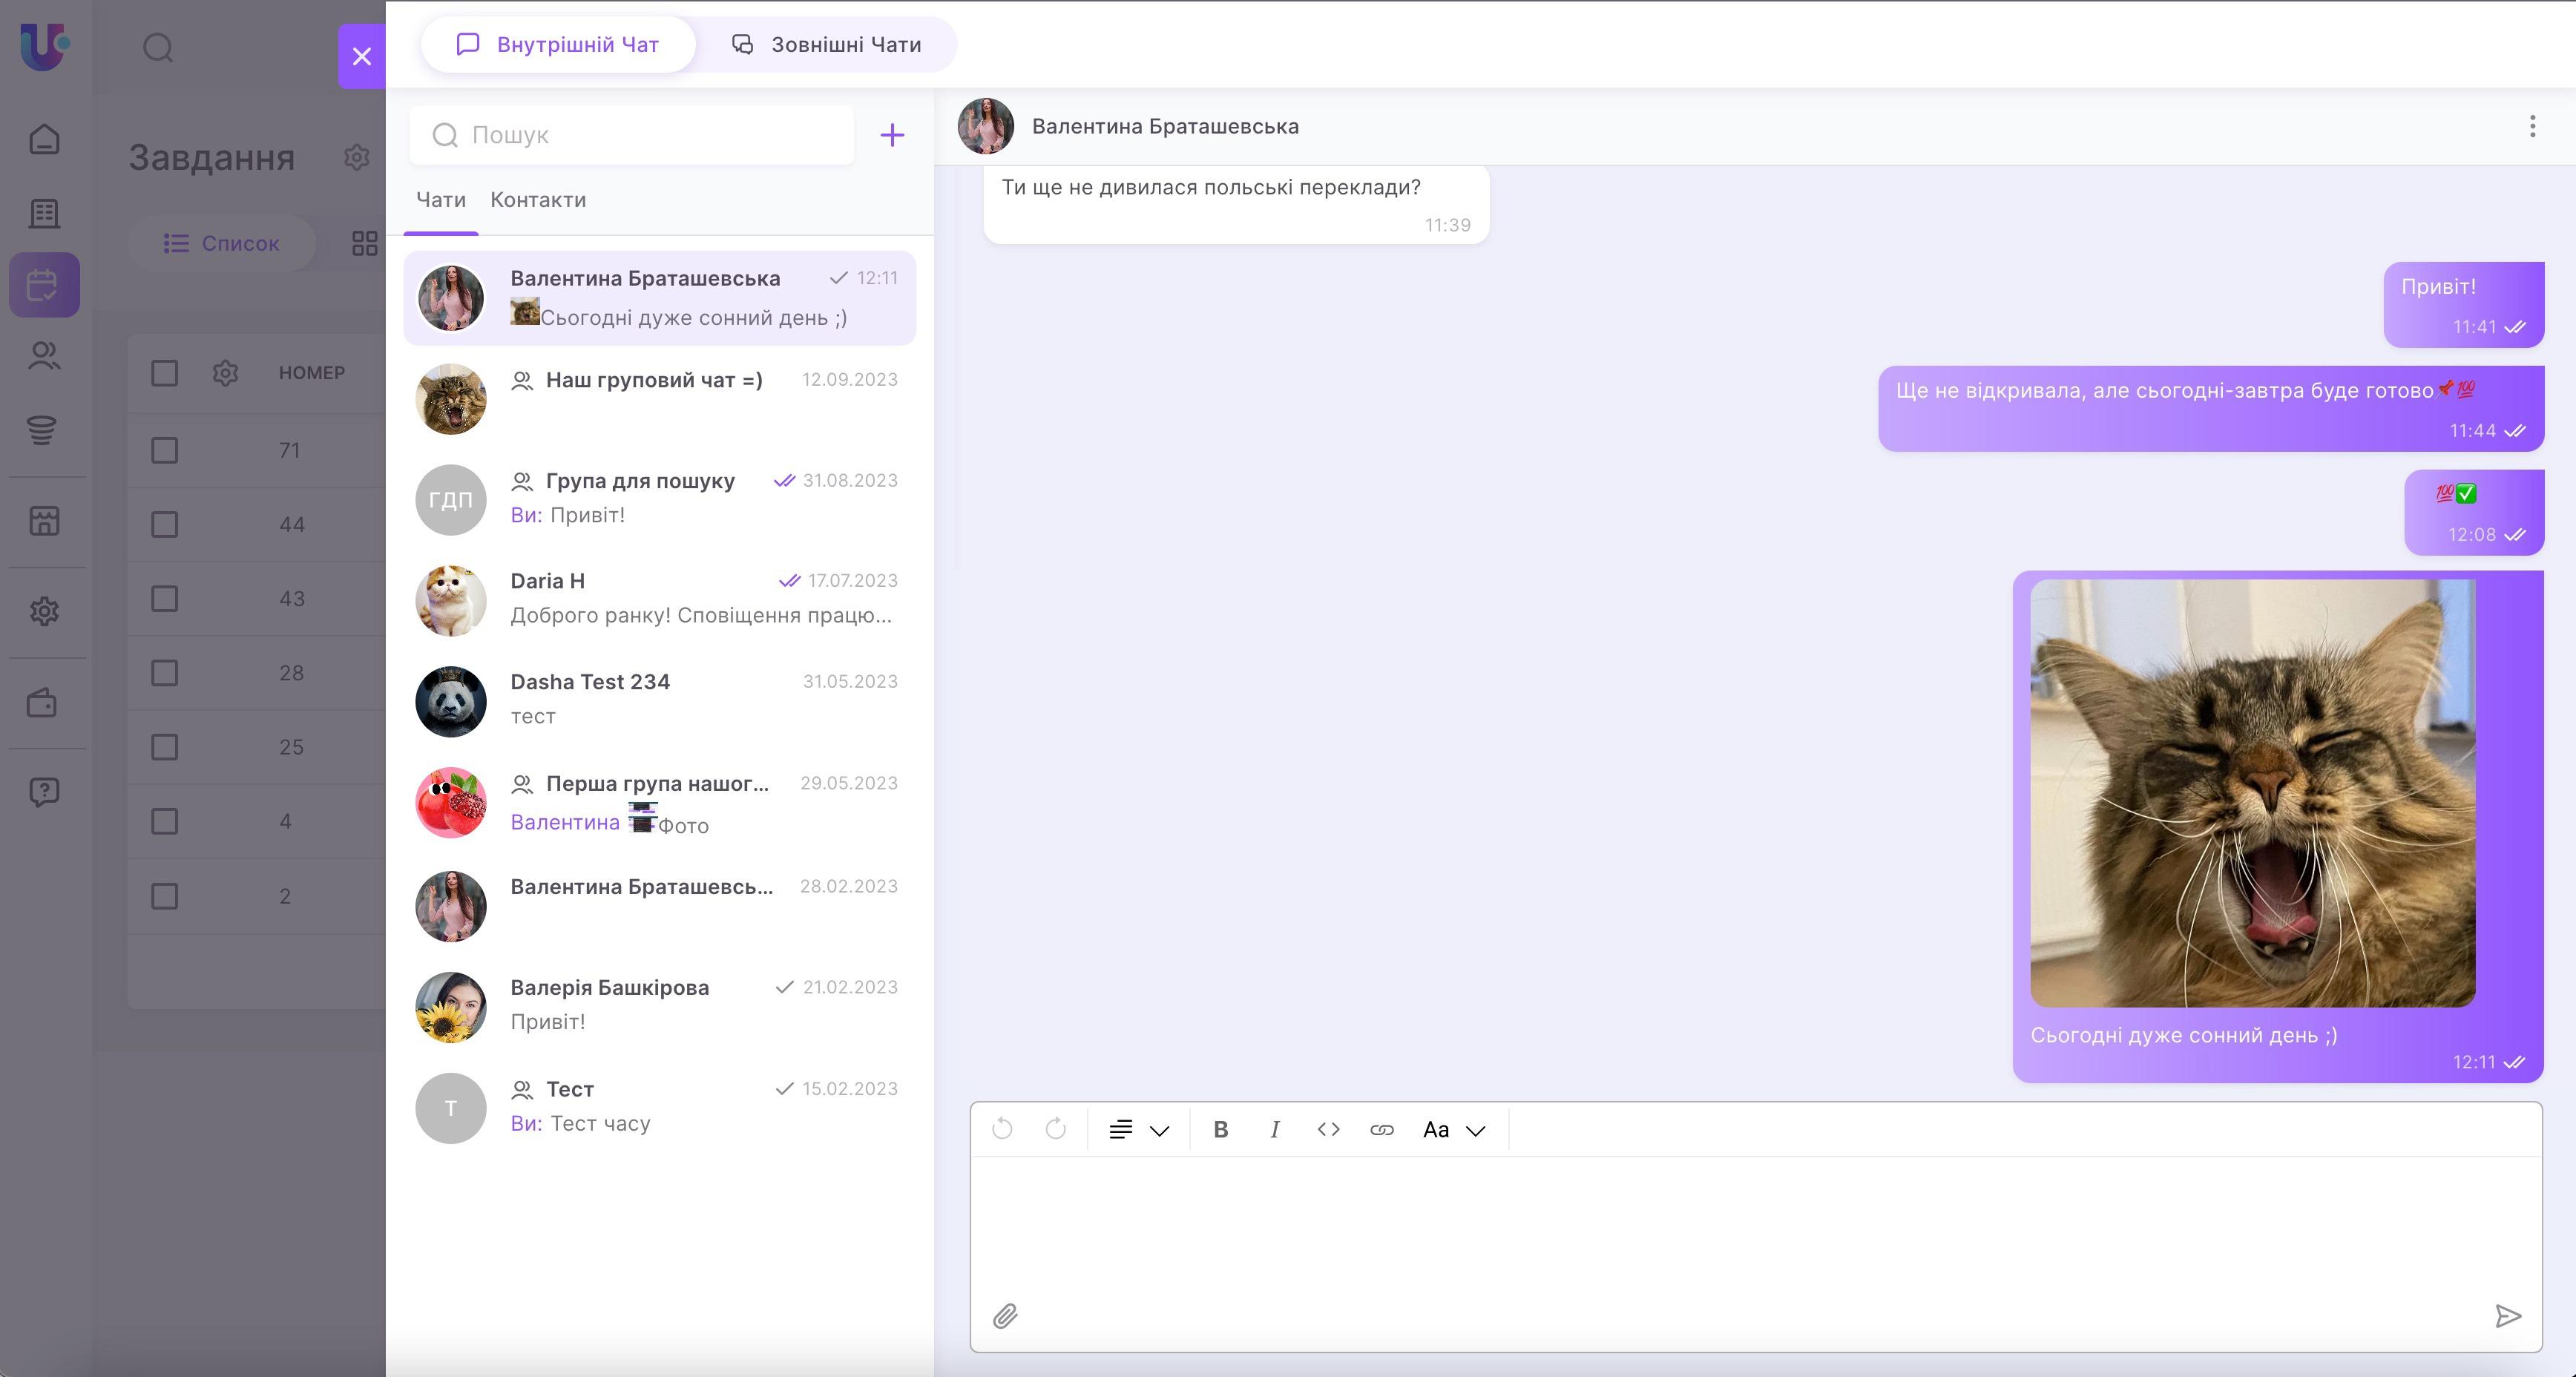Insert hyperlink using the link icon
The width and height of the screenshot is (2576, 1377).
(1381, 1129)
